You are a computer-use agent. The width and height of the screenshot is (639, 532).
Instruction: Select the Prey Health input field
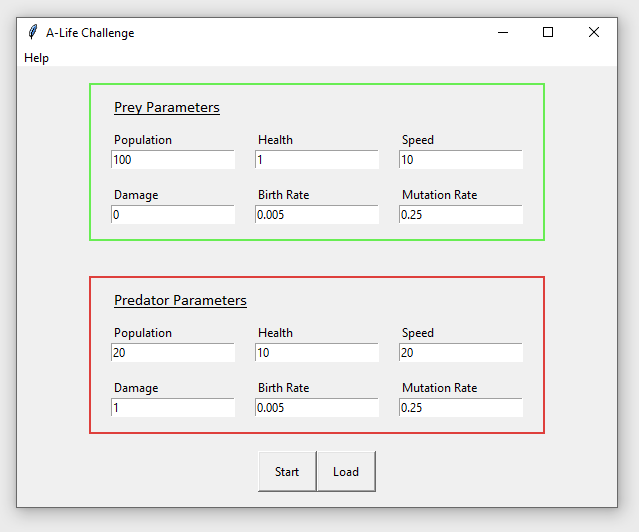coord(317,160)
